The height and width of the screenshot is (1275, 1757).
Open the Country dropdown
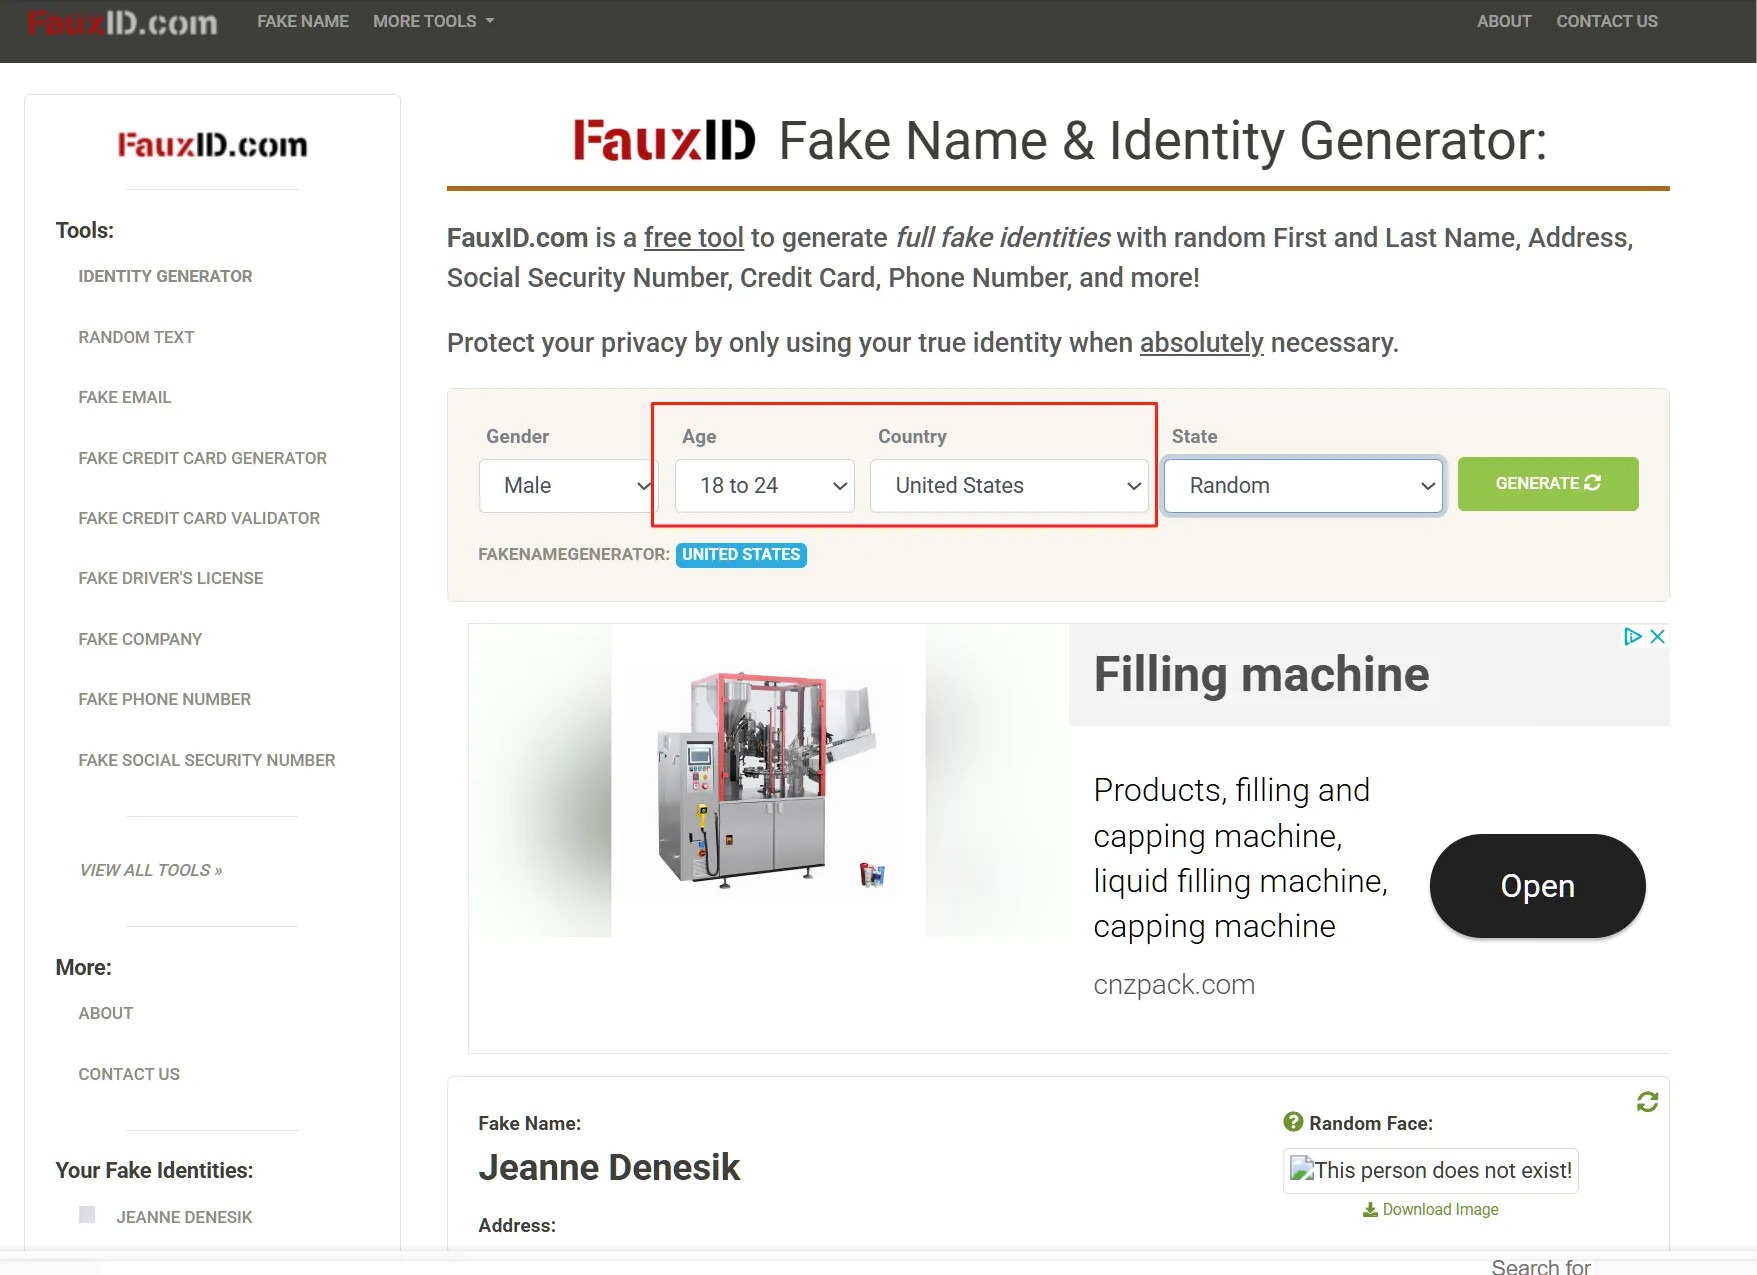pos(1009,486)
